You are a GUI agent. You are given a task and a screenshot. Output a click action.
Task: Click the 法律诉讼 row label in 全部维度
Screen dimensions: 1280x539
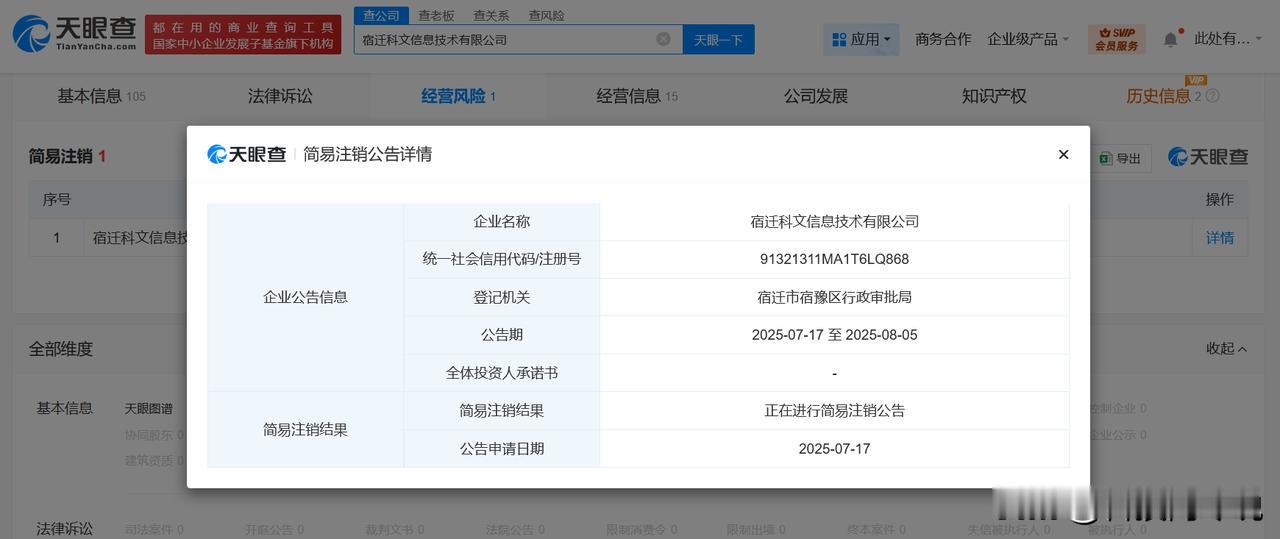65,528
